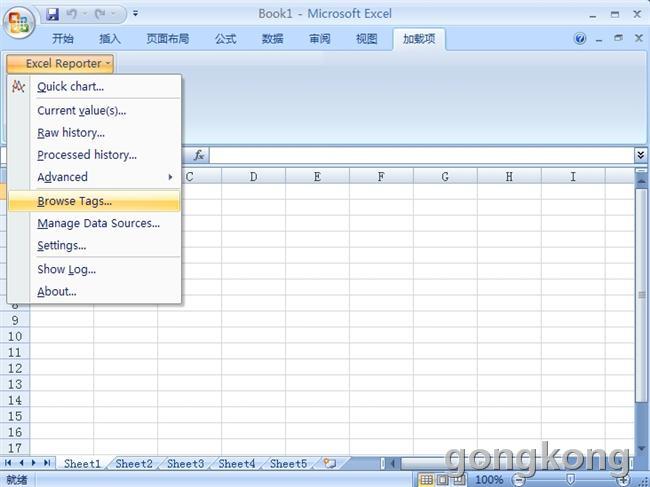The image size is (650, 487).
Task: Select column E header
Action: coord(317,177)
